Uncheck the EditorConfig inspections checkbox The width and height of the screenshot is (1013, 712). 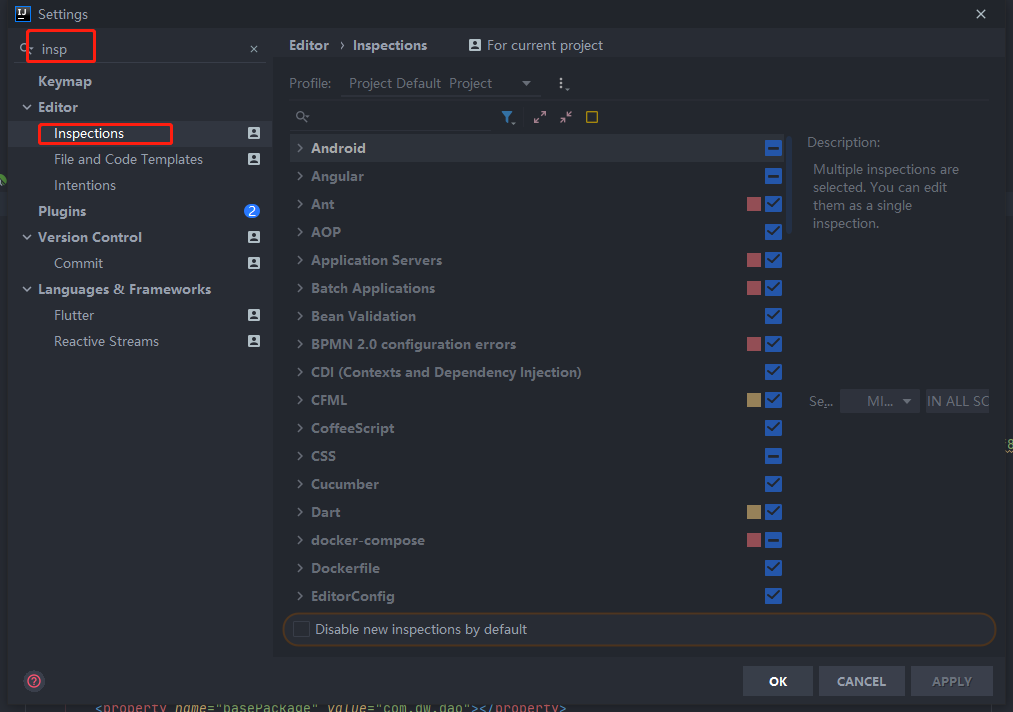773,596
